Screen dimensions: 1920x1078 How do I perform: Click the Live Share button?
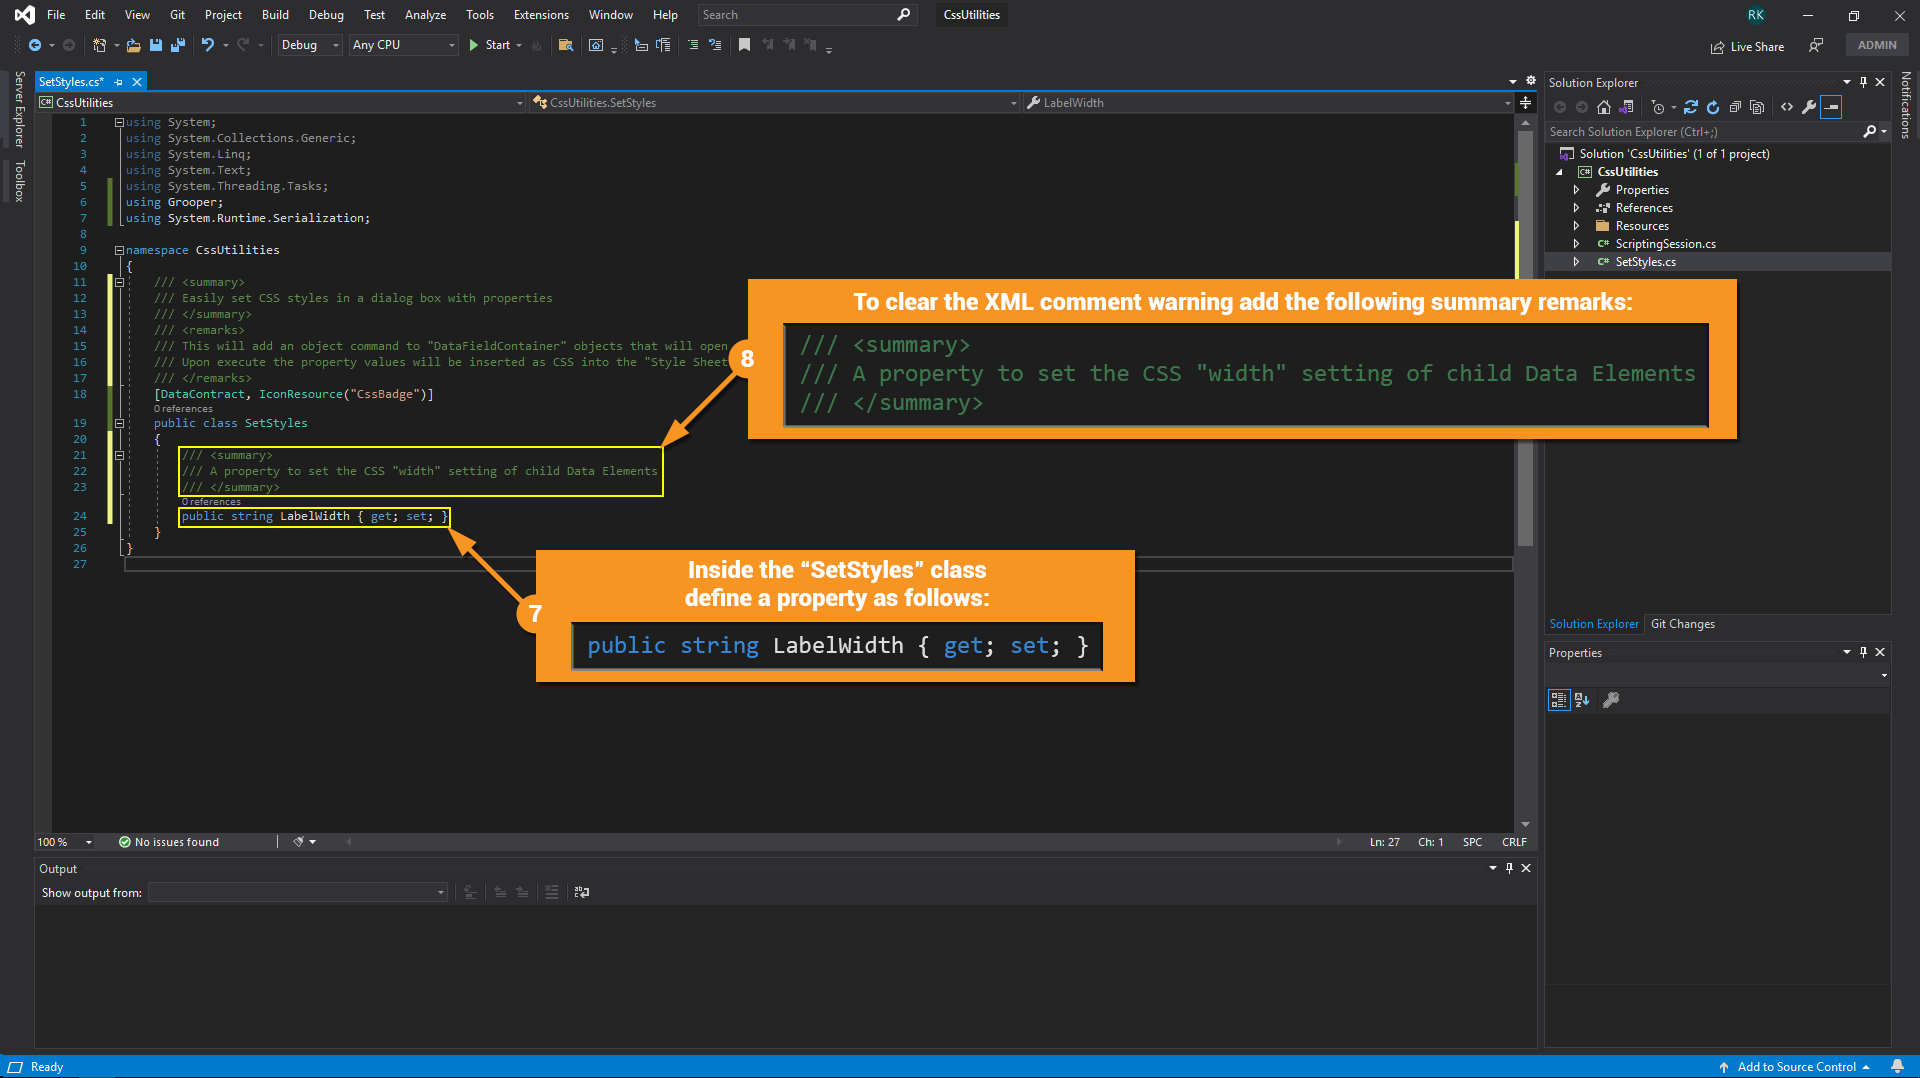pyautogui.click(x=1747, y=46)
